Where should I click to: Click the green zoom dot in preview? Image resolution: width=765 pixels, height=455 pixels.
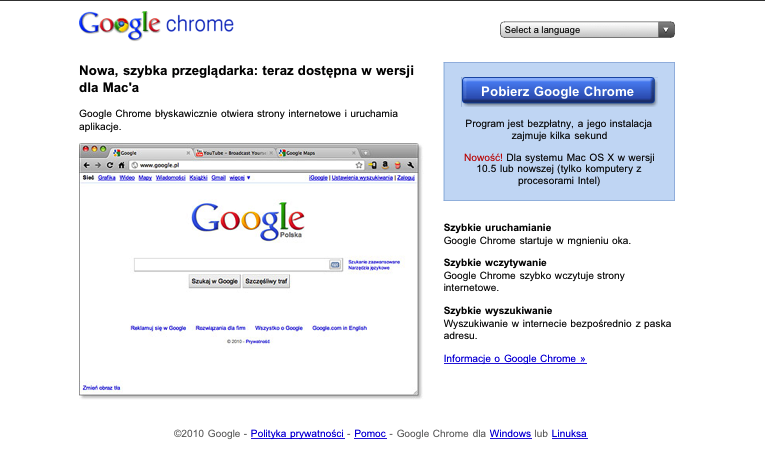(x=103, y=149)
